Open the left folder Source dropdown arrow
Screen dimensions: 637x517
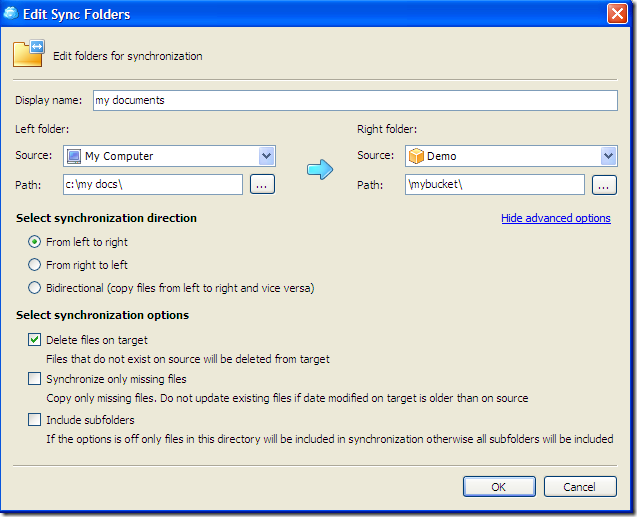266,156
